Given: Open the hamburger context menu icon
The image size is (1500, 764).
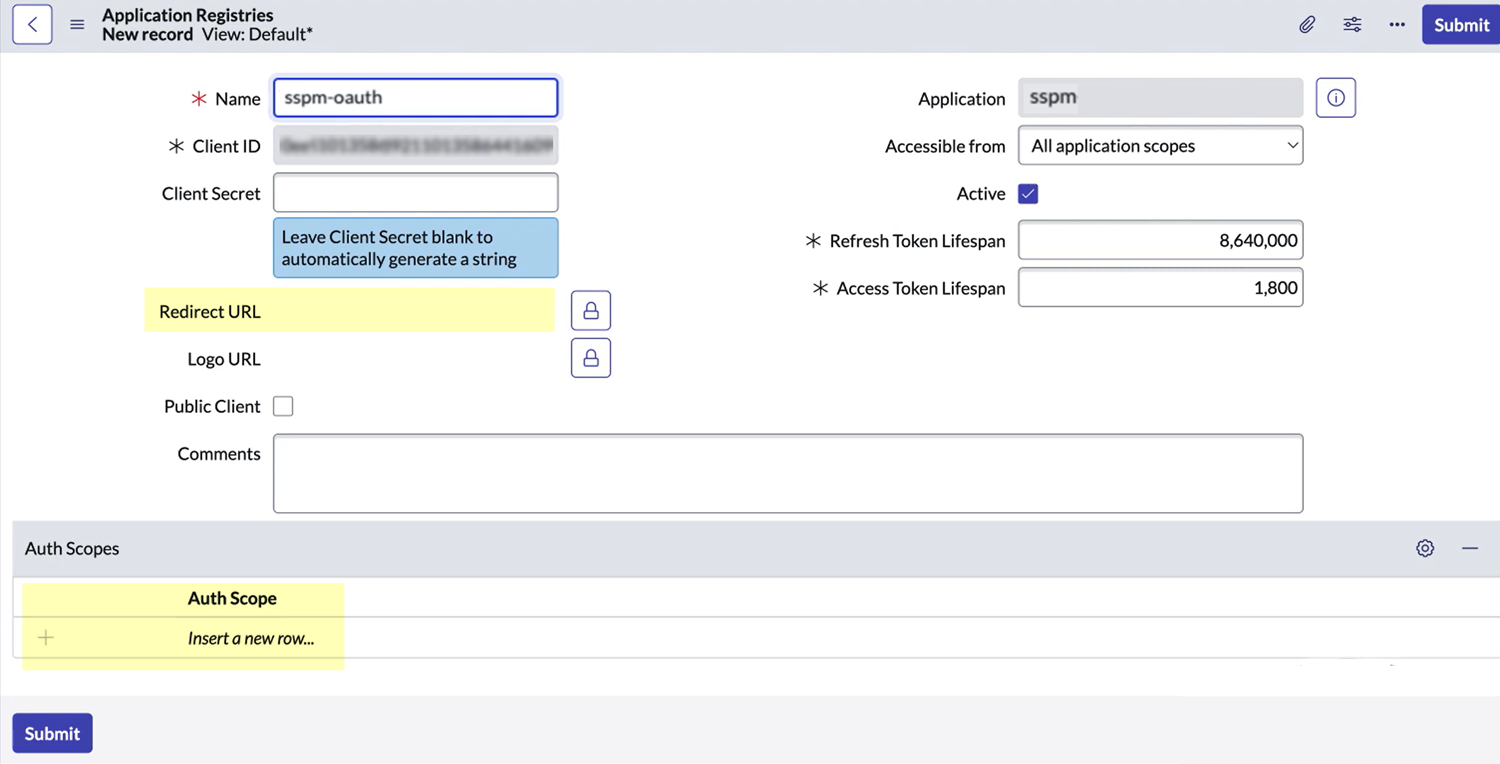Looking at the screenshot, I should tap(77, 25).
